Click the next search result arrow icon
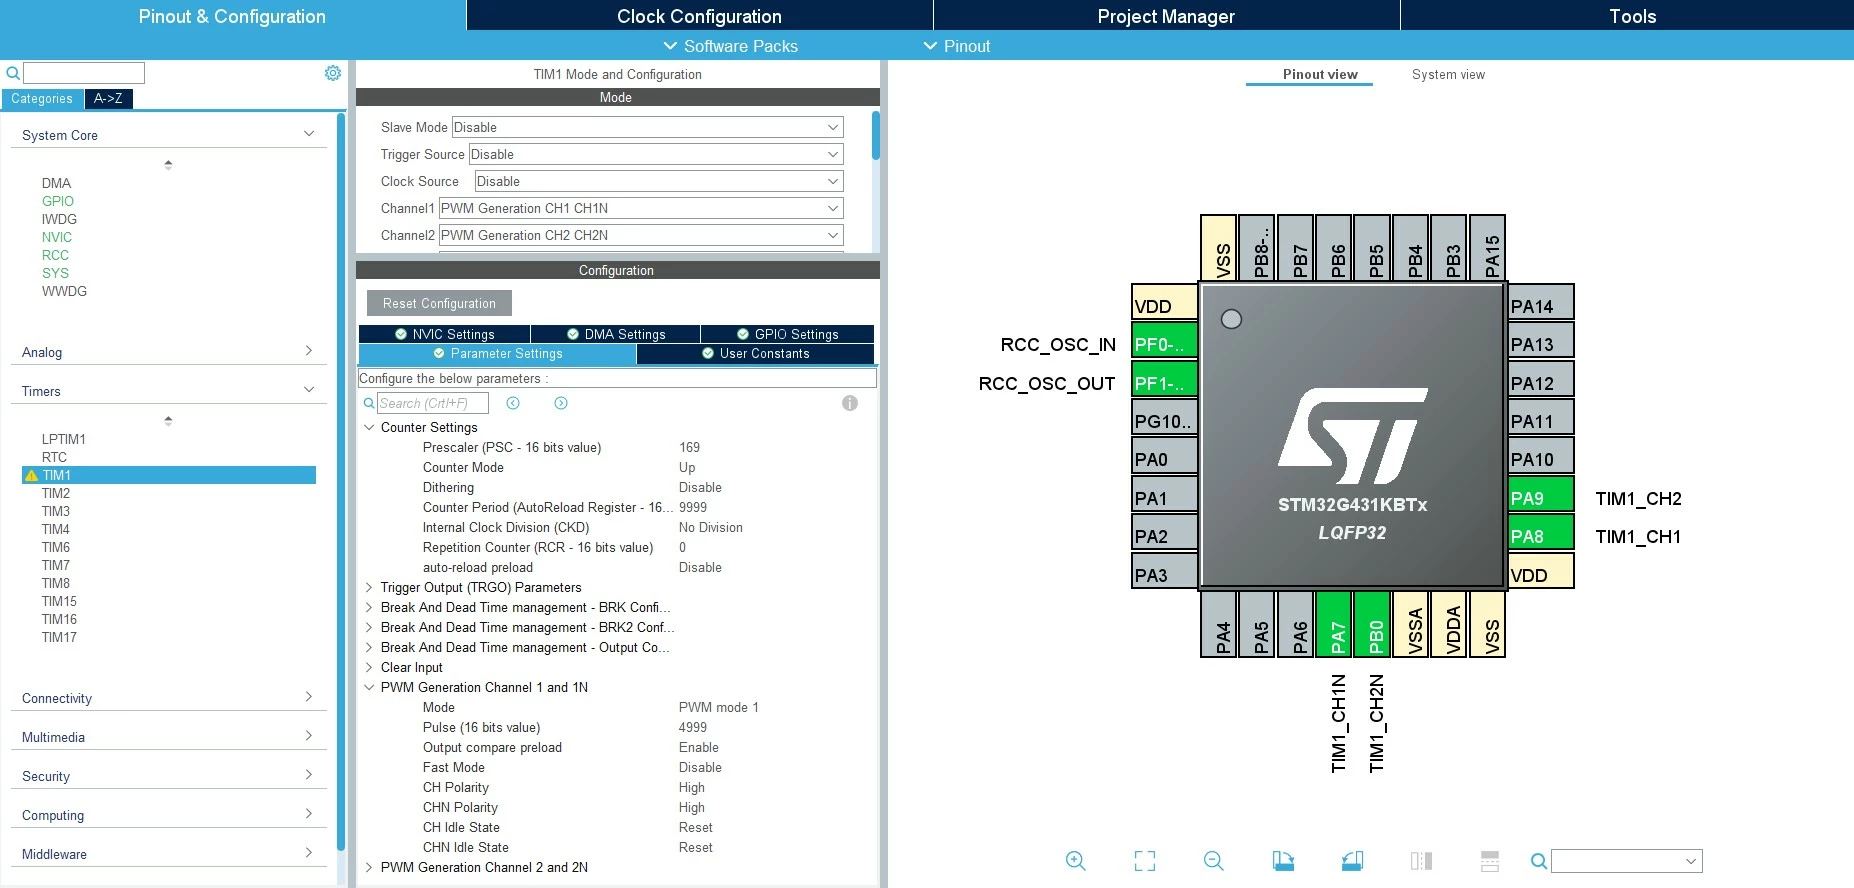 [561, 403]
